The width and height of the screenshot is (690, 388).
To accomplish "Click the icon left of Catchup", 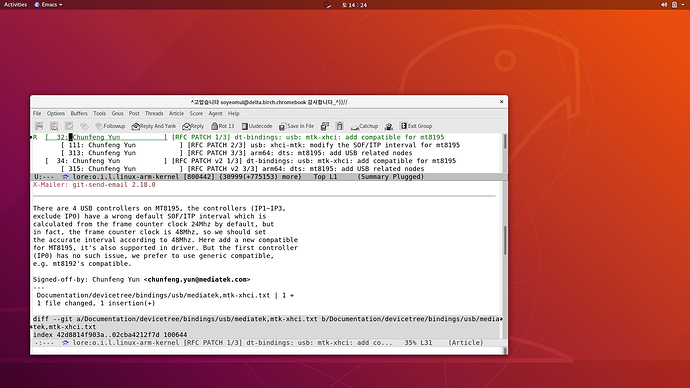I will click(x=339, y=126).
